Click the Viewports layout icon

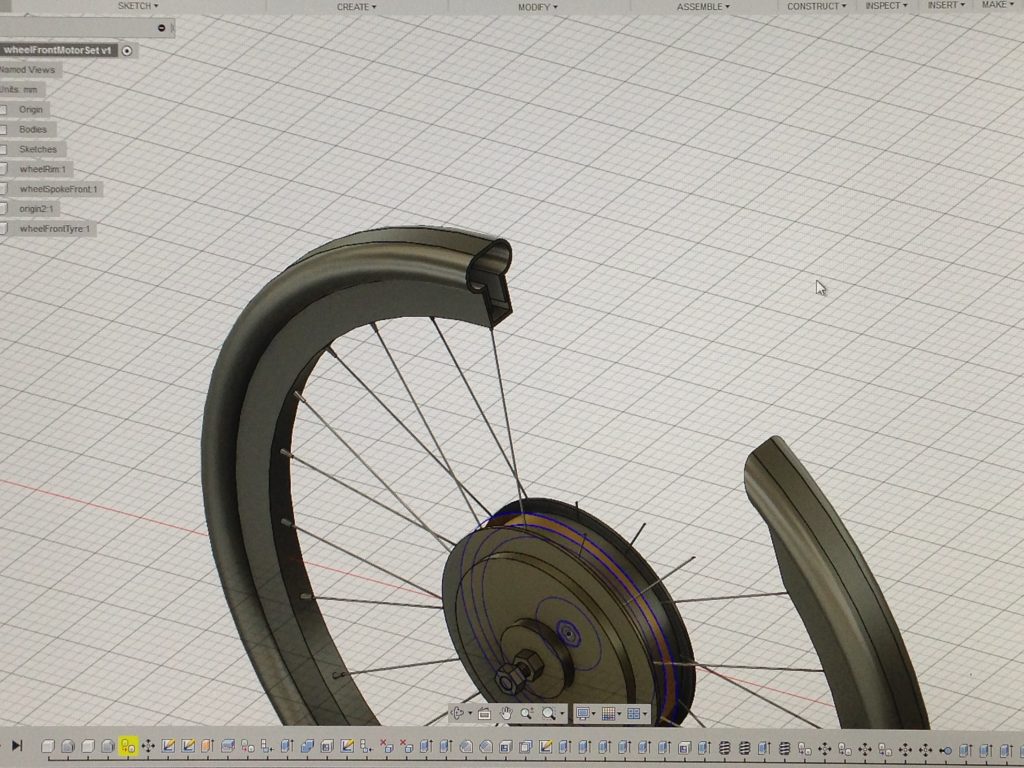point(634,714)
